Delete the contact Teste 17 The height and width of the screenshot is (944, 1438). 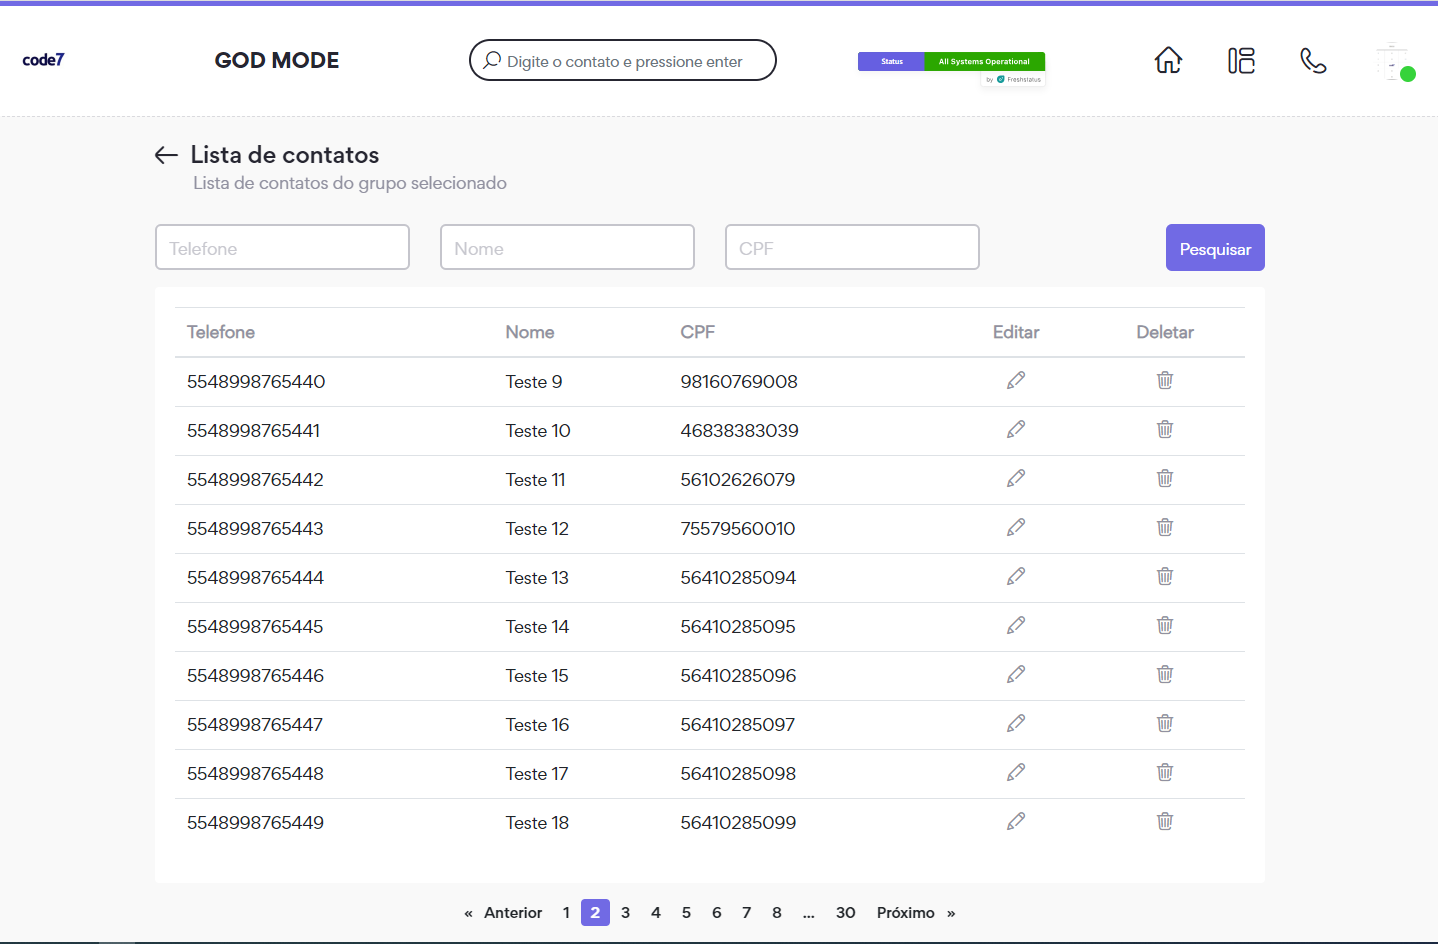coord(1165,772)
